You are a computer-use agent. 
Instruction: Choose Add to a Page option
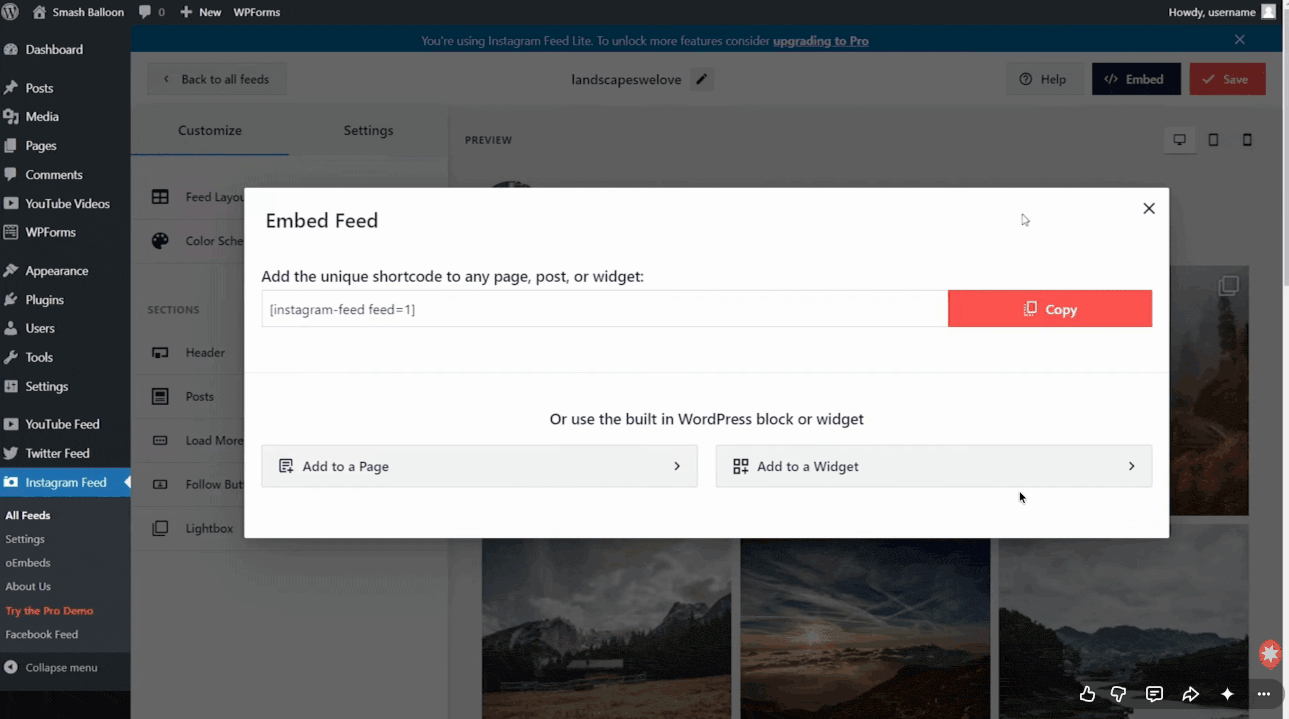point(480,466)
